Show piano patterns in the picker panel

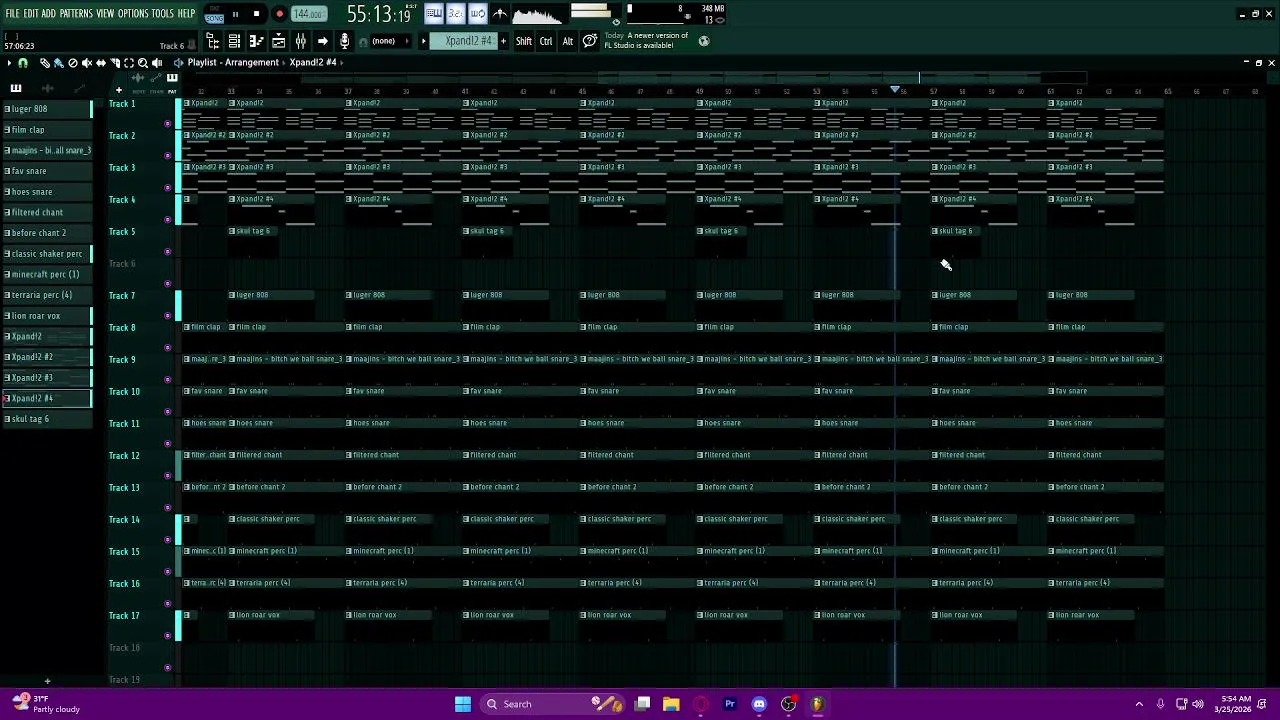click(x=16, y=88)
